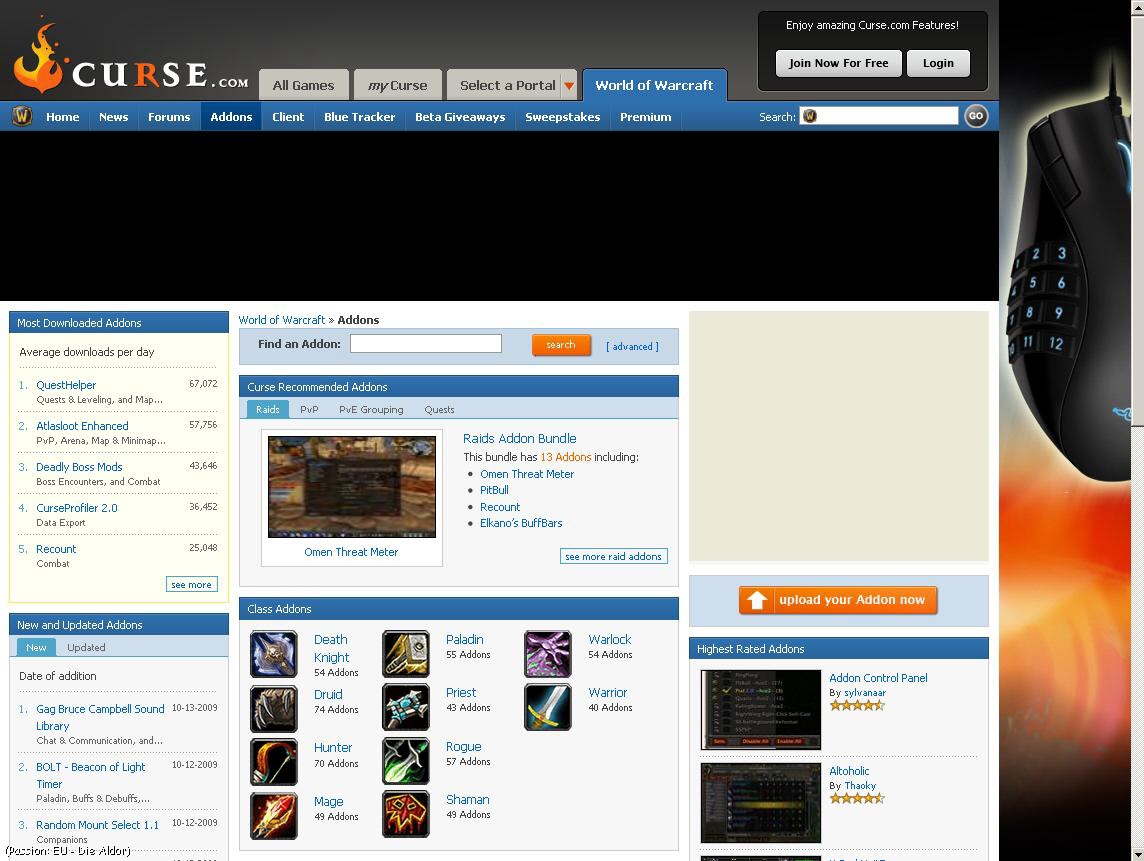
Task: Open the Omen Threat Meter screenshot thumbnail
Action: [x=352, y=487]
